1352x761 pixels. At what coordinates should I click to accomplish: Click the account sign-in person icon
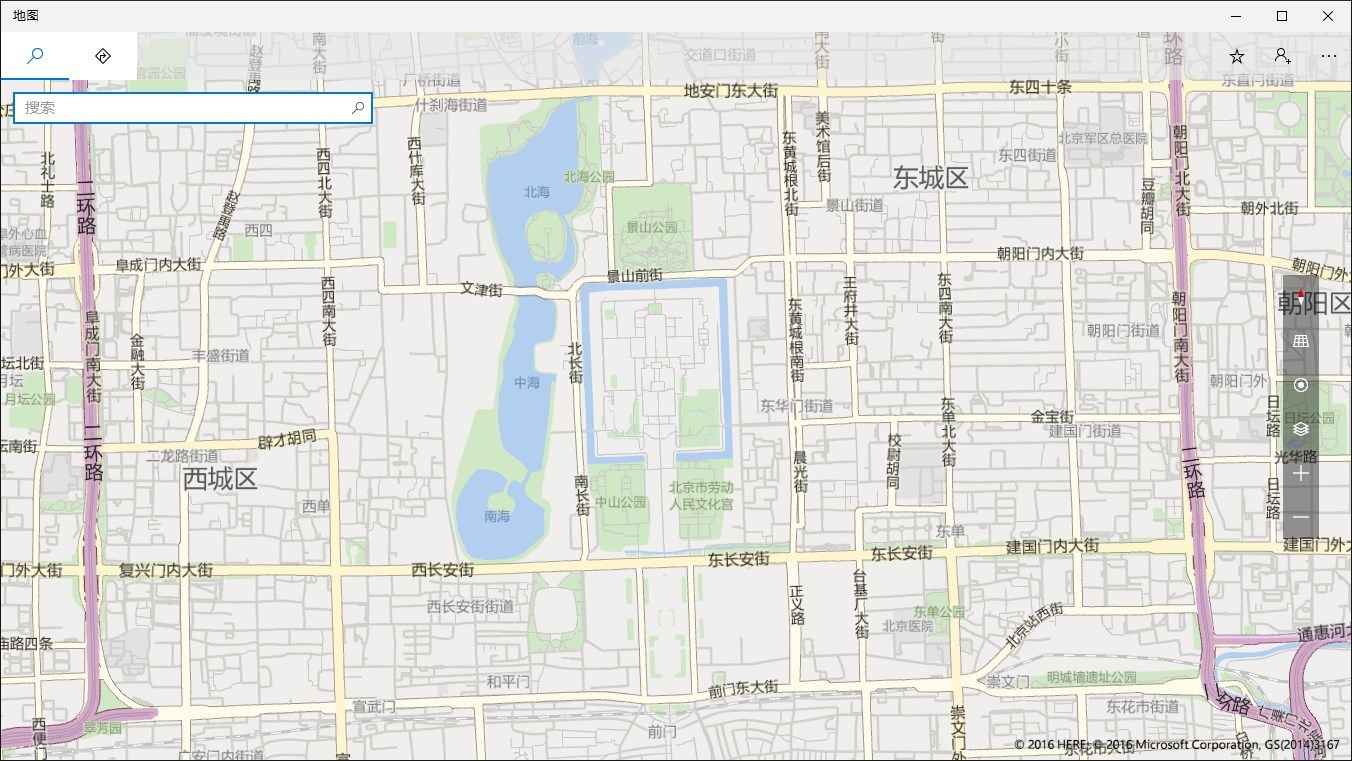click(1283, 56)
